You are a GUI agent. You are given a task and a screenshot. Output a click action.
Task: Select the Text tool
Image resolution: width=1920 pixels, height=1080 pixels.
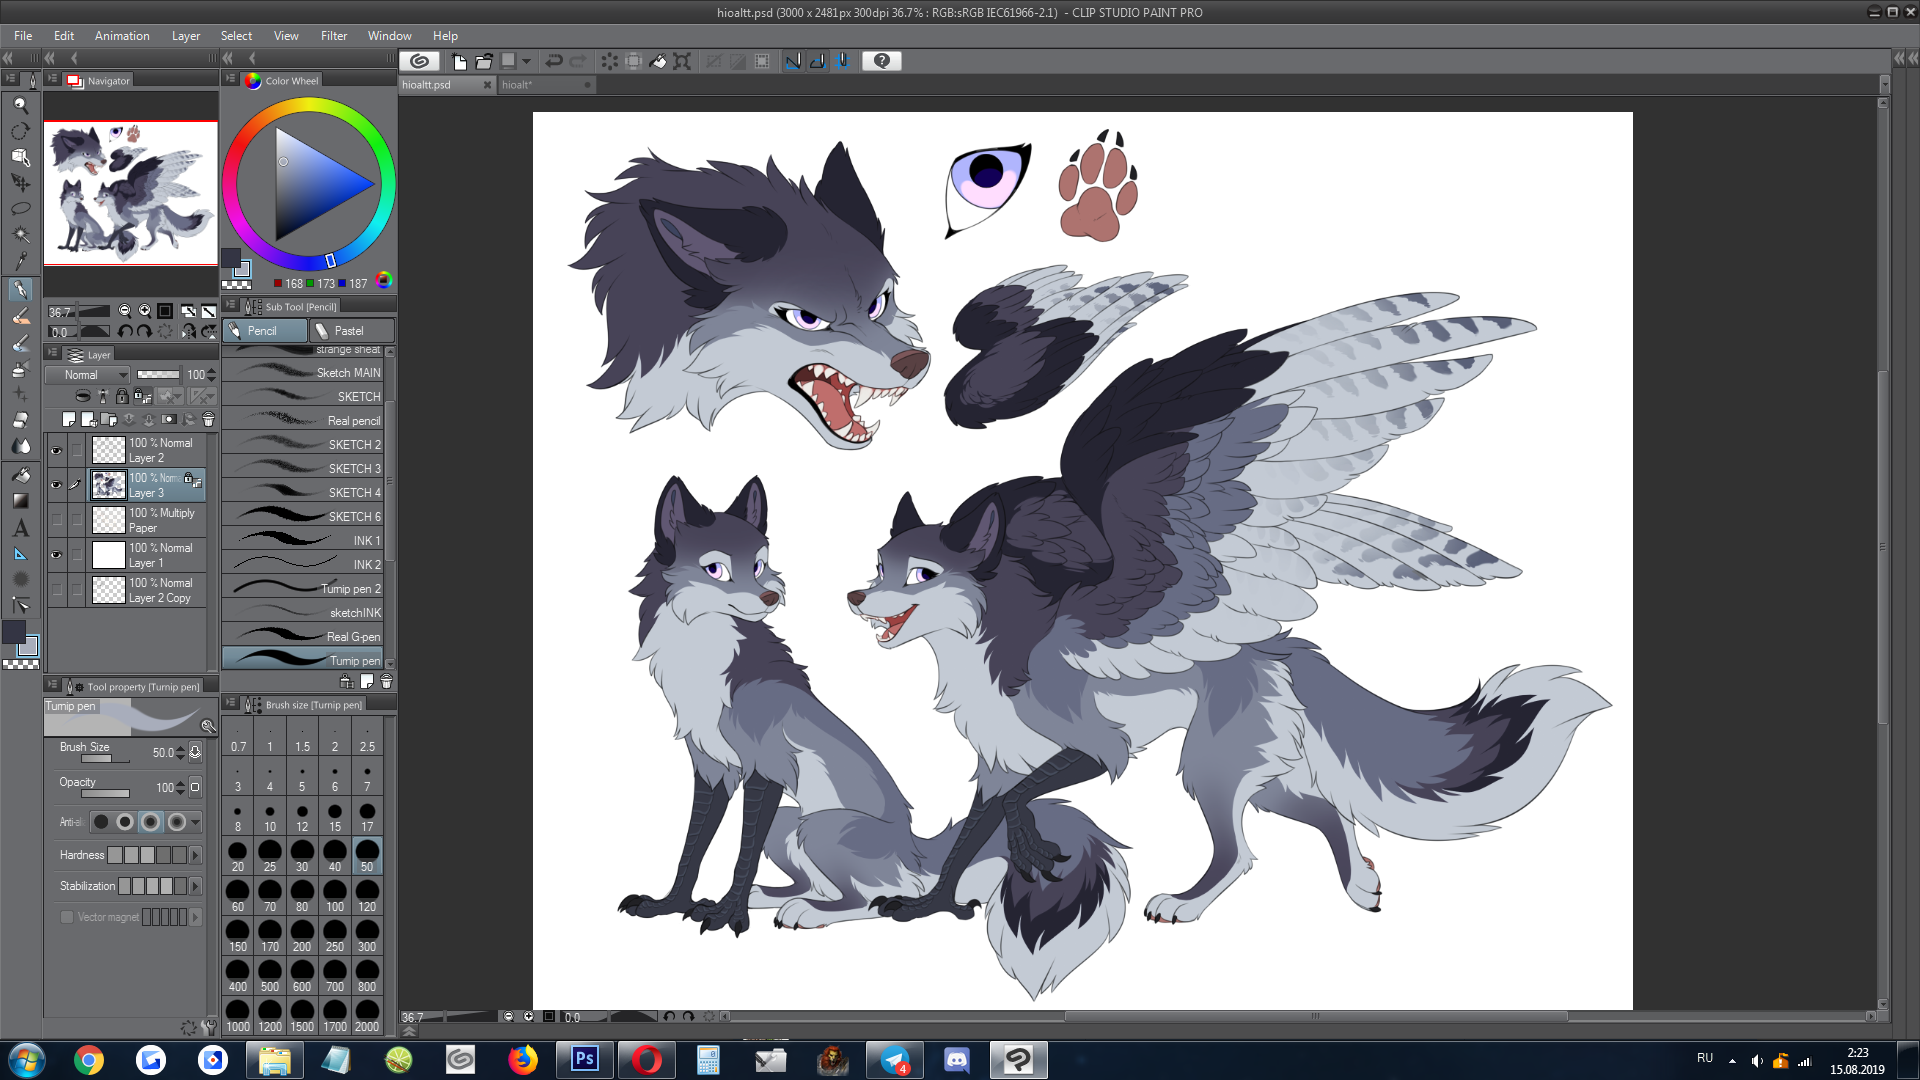pyautogui.click(x=20, y=528)
